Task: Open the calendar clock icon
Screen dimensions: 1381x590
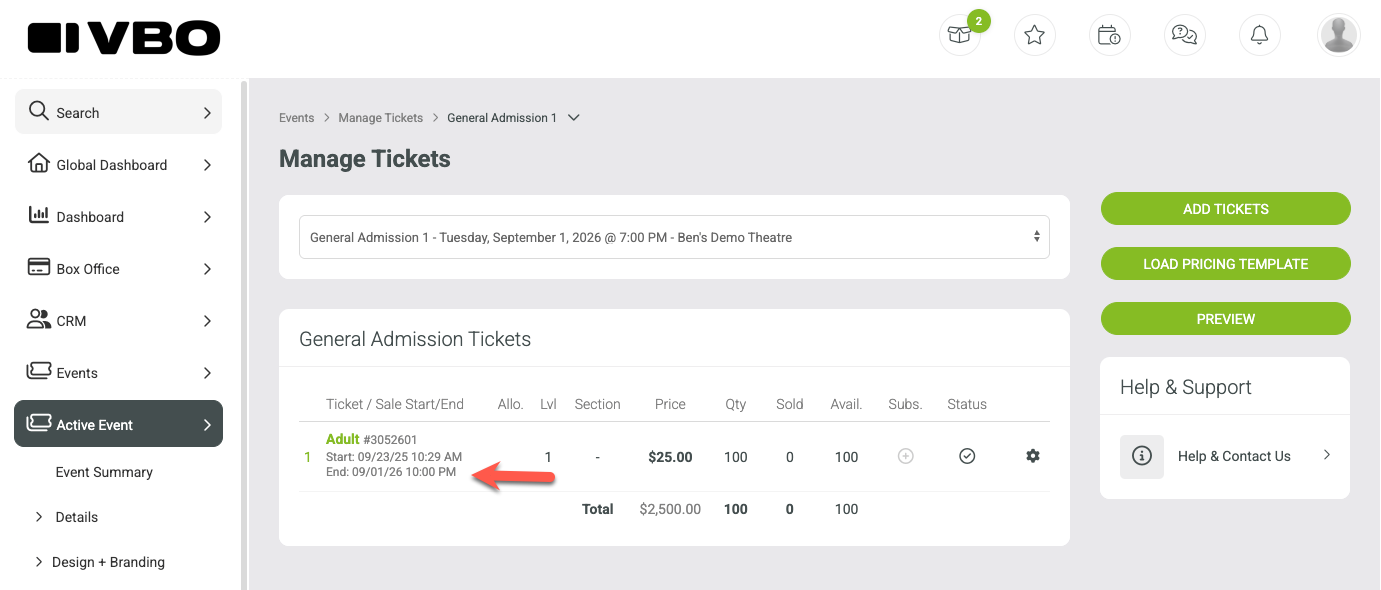Action: pos(1110,36)
